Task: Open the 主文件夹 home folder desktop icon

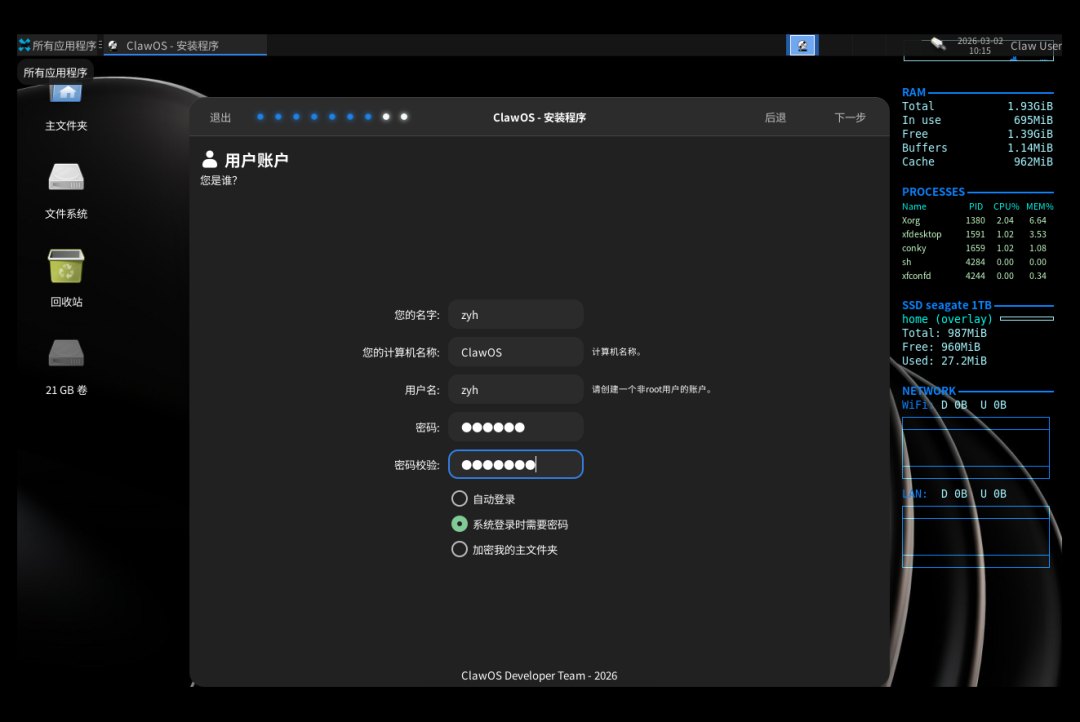Action: pyautogui.click(x=66, y=107)
